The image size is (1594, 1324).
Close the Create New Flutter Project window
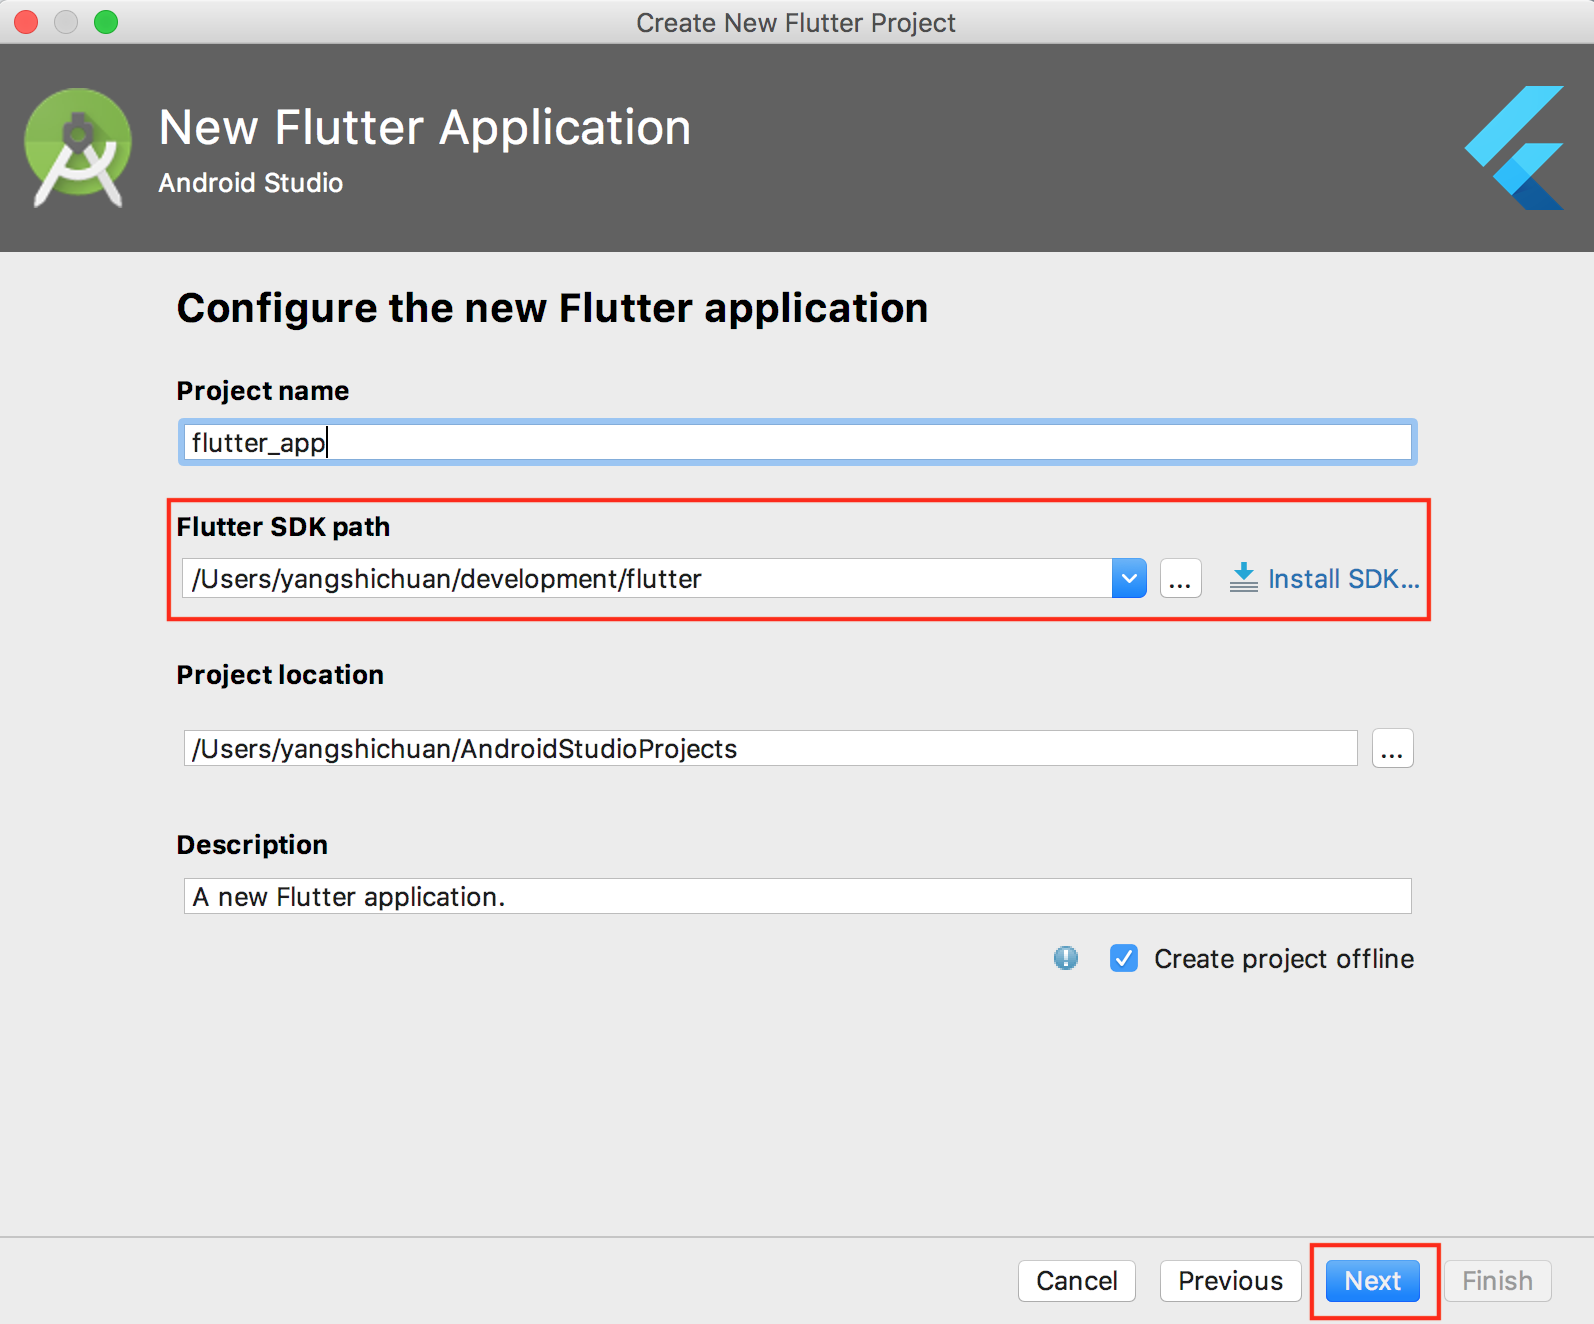(26, 22)
